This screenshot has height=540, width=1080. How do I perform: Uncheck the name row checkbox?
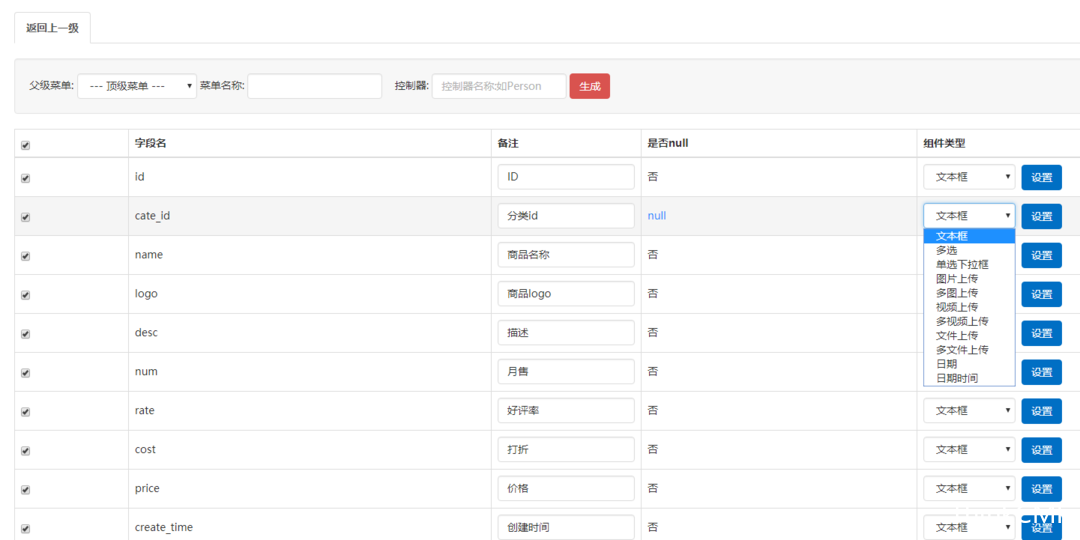[x=25, y=256]
